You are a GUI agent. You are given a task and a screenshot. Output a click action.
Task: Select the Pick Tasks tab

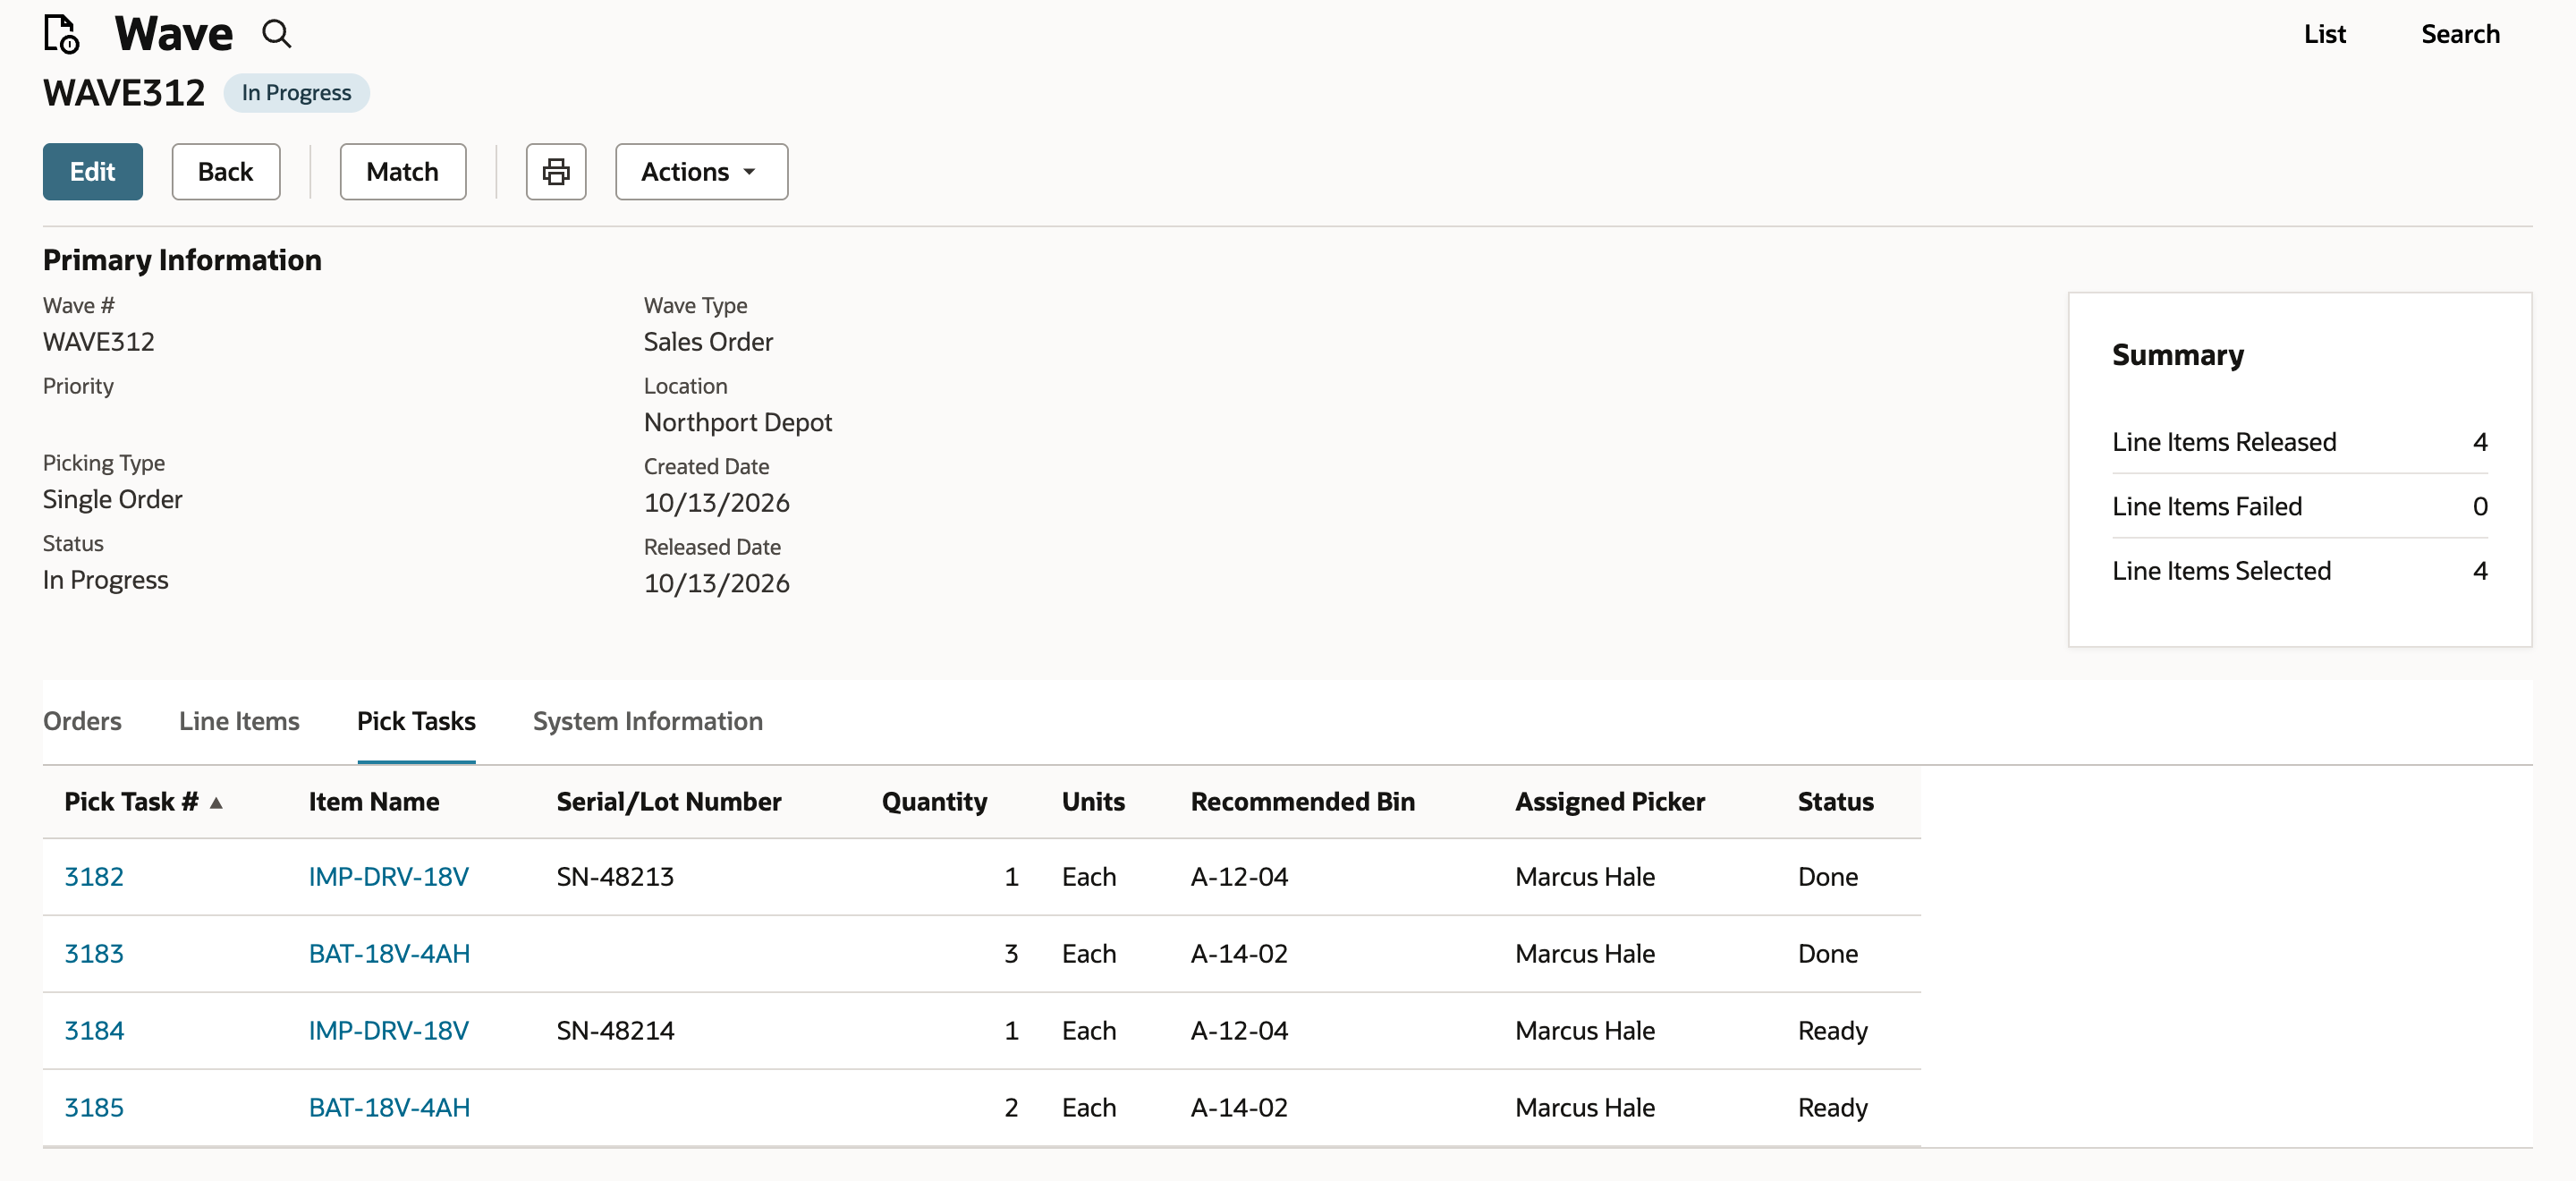pos(416,721)
